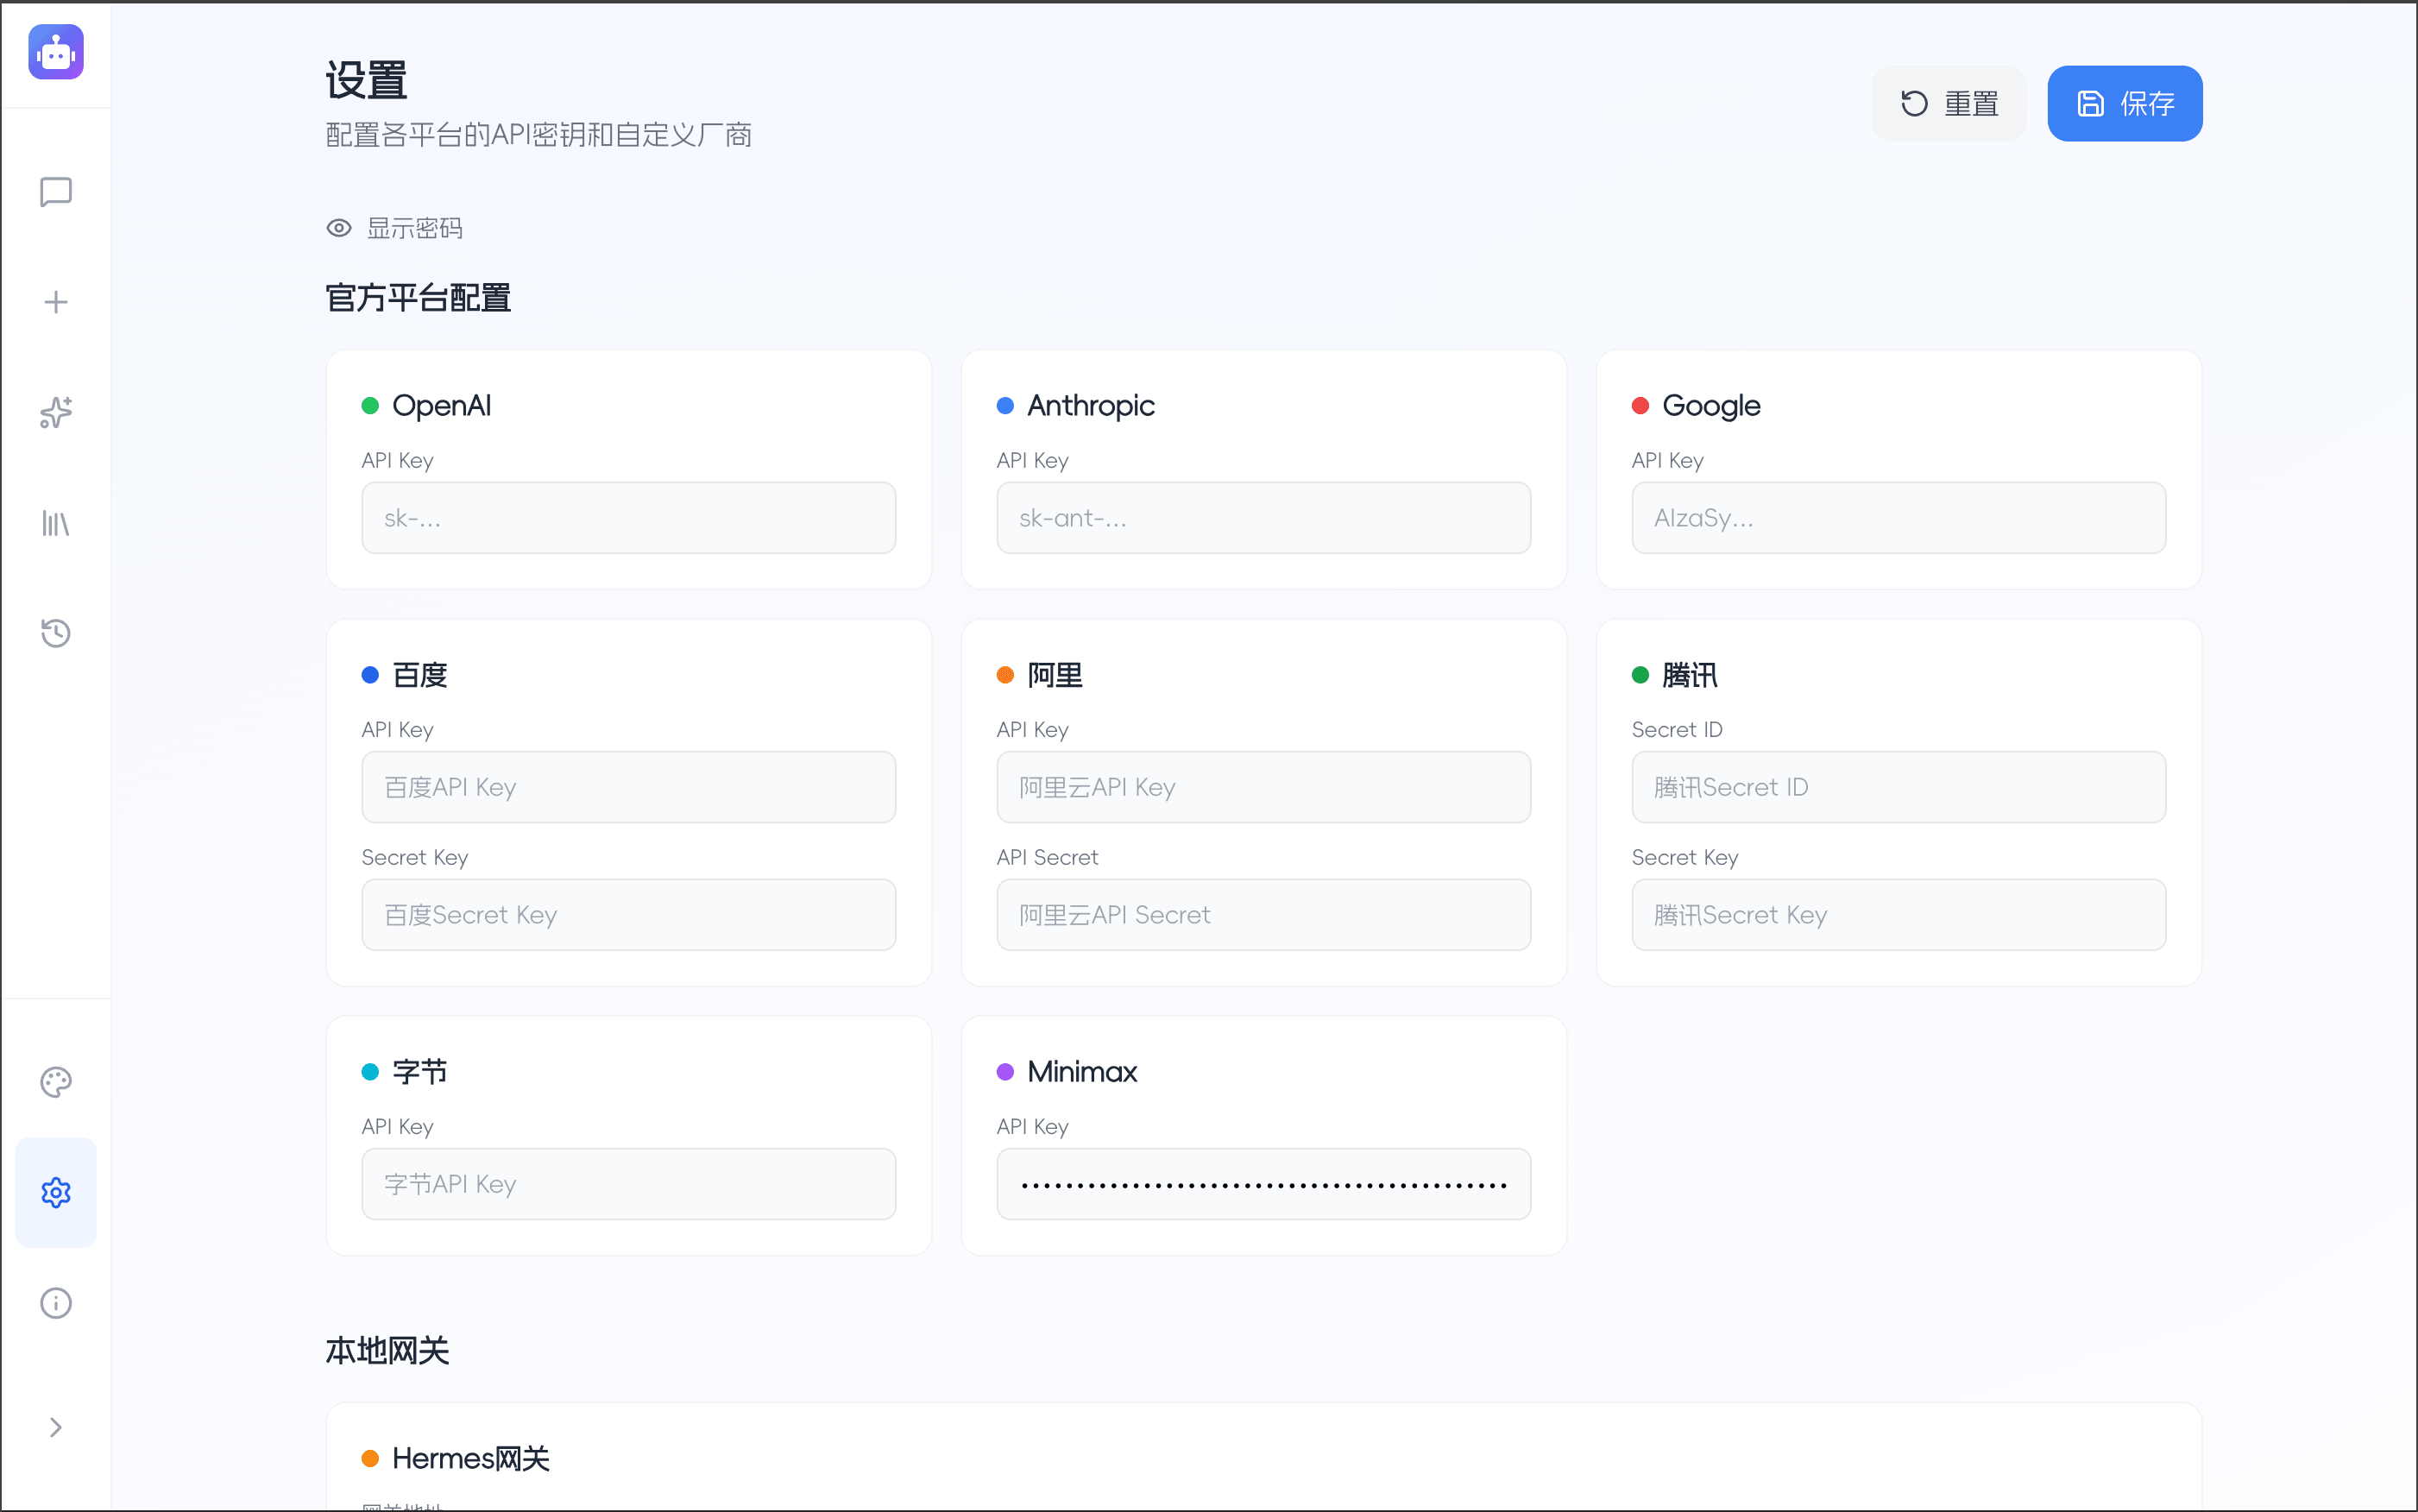This screenshot has height=1512, width=2418.
Task: Click the 阿里云API Secret input
Action: [1264, 915]
